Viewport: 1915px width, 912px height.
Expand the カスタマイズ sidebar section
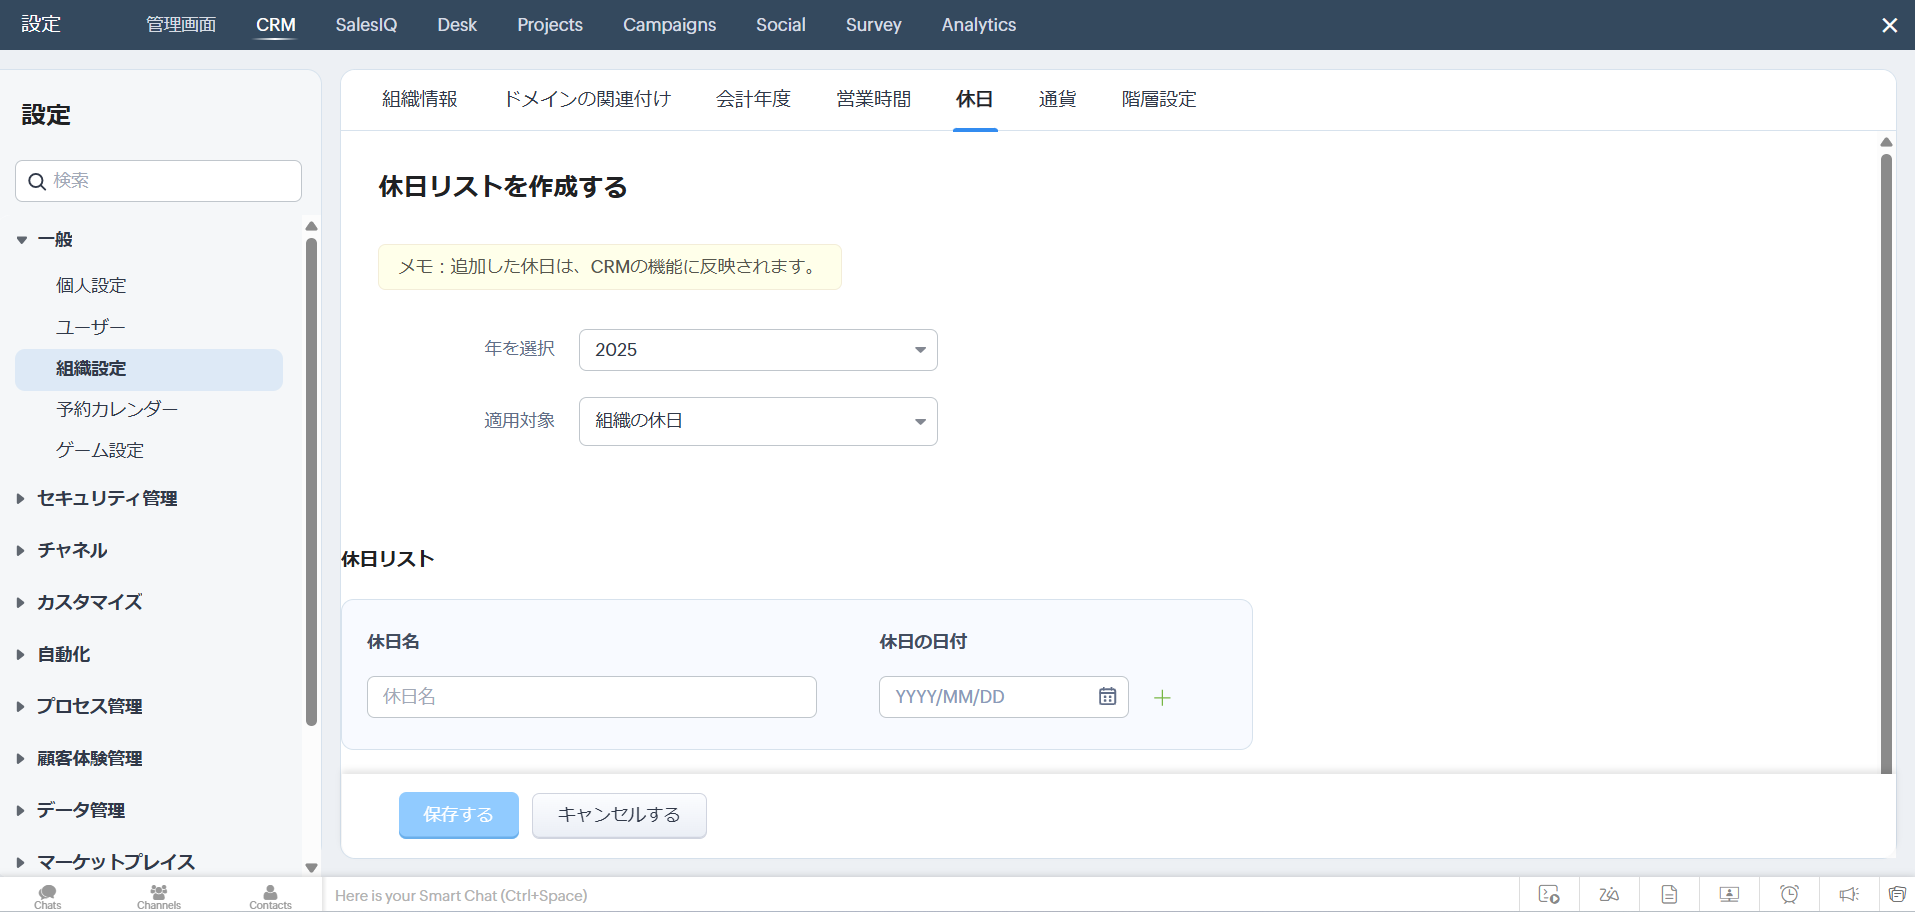click(x=89, y=602)
